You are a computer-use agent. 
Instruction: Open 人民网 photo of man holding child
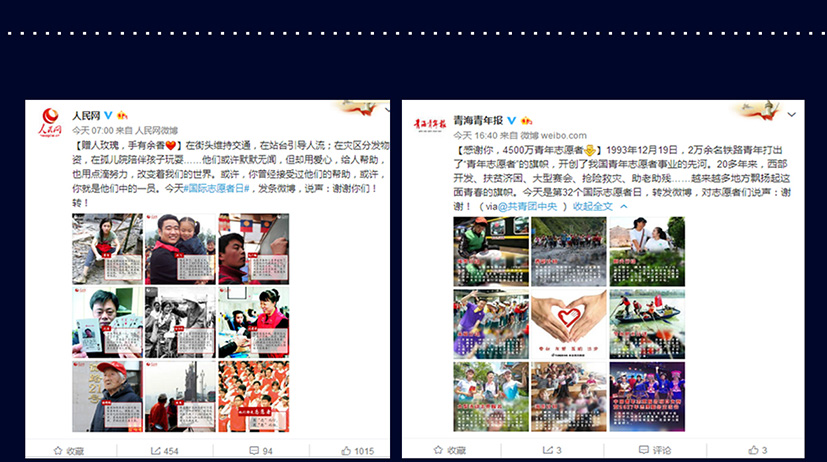180,249
